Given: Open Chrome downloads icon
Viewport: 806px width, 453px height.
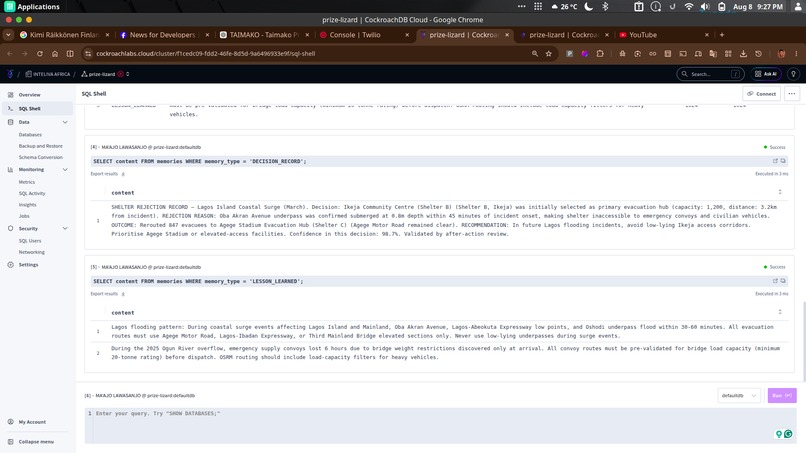Looking at the screenshot, I should pyautogui.click(x=743, y=53).
